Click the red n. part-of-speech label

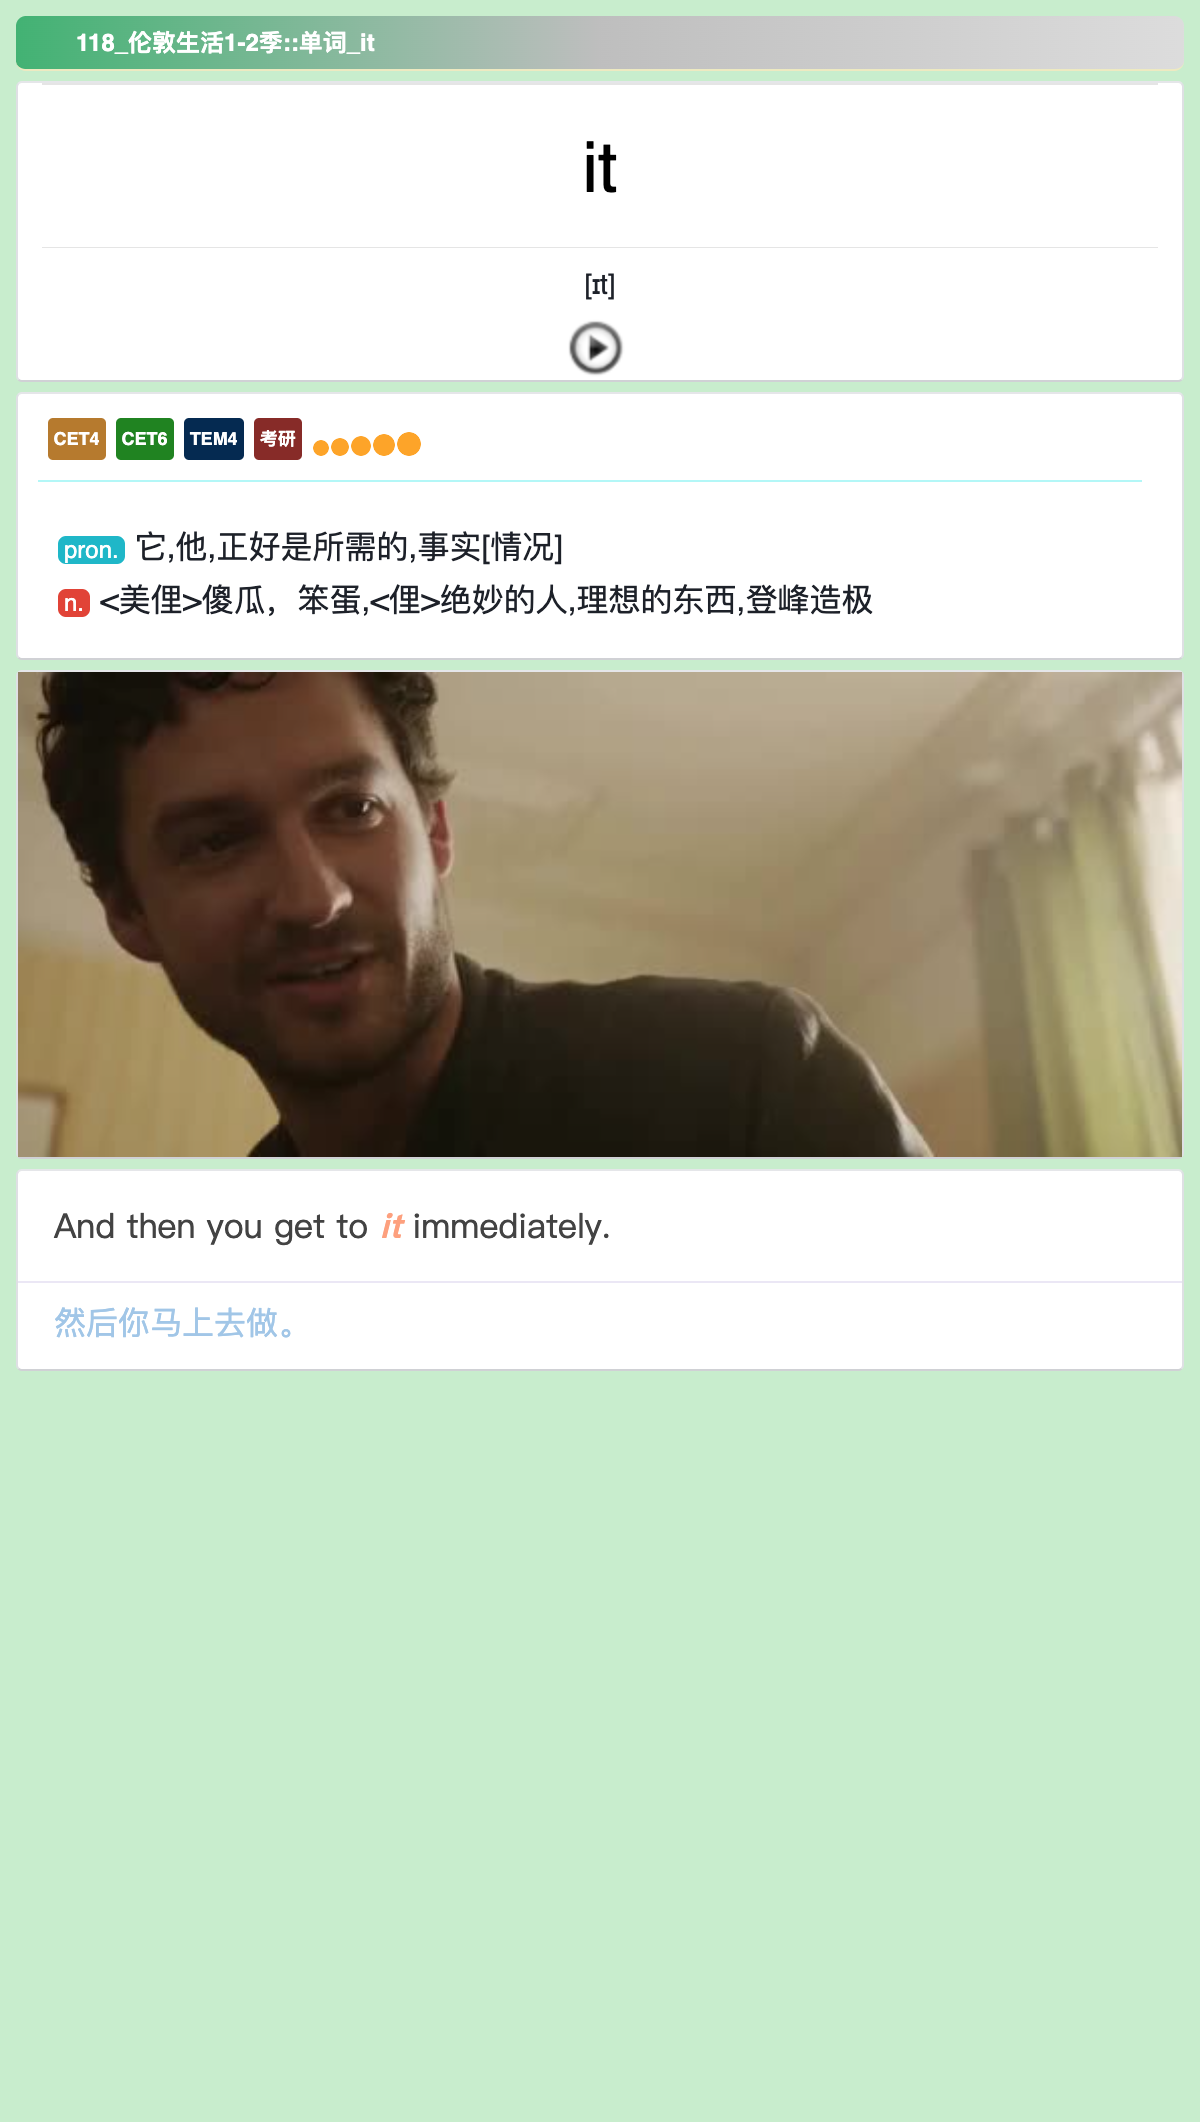[x=74, y=603]
